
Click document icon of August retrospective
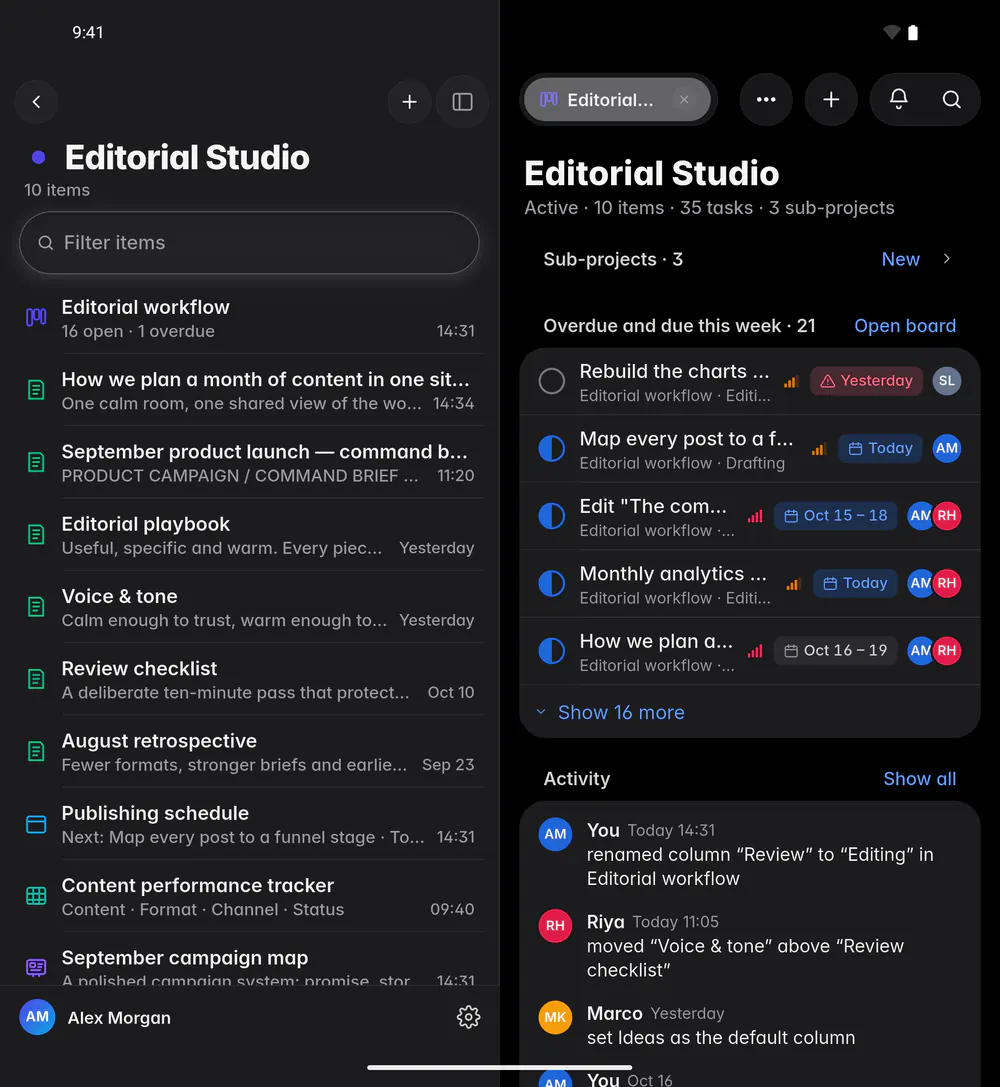click(x=36, y=751)
